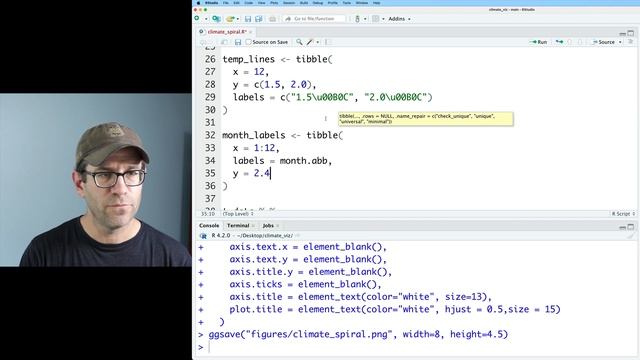Click the 'x = 1:12,' code line
Screen dimensions: 640x360
[256, 148]
